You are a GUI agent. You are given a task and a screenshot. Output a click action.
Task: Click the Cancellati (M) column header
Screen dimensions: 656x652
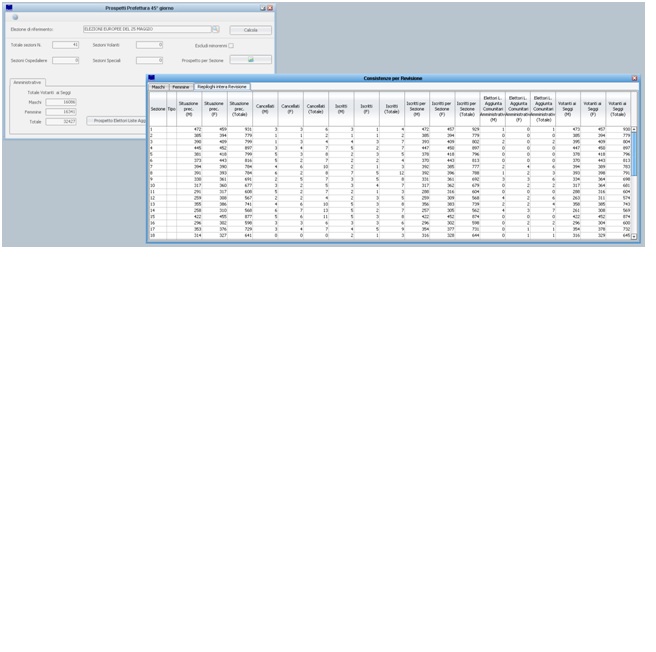pyautogui.click(x=265, y=109)
